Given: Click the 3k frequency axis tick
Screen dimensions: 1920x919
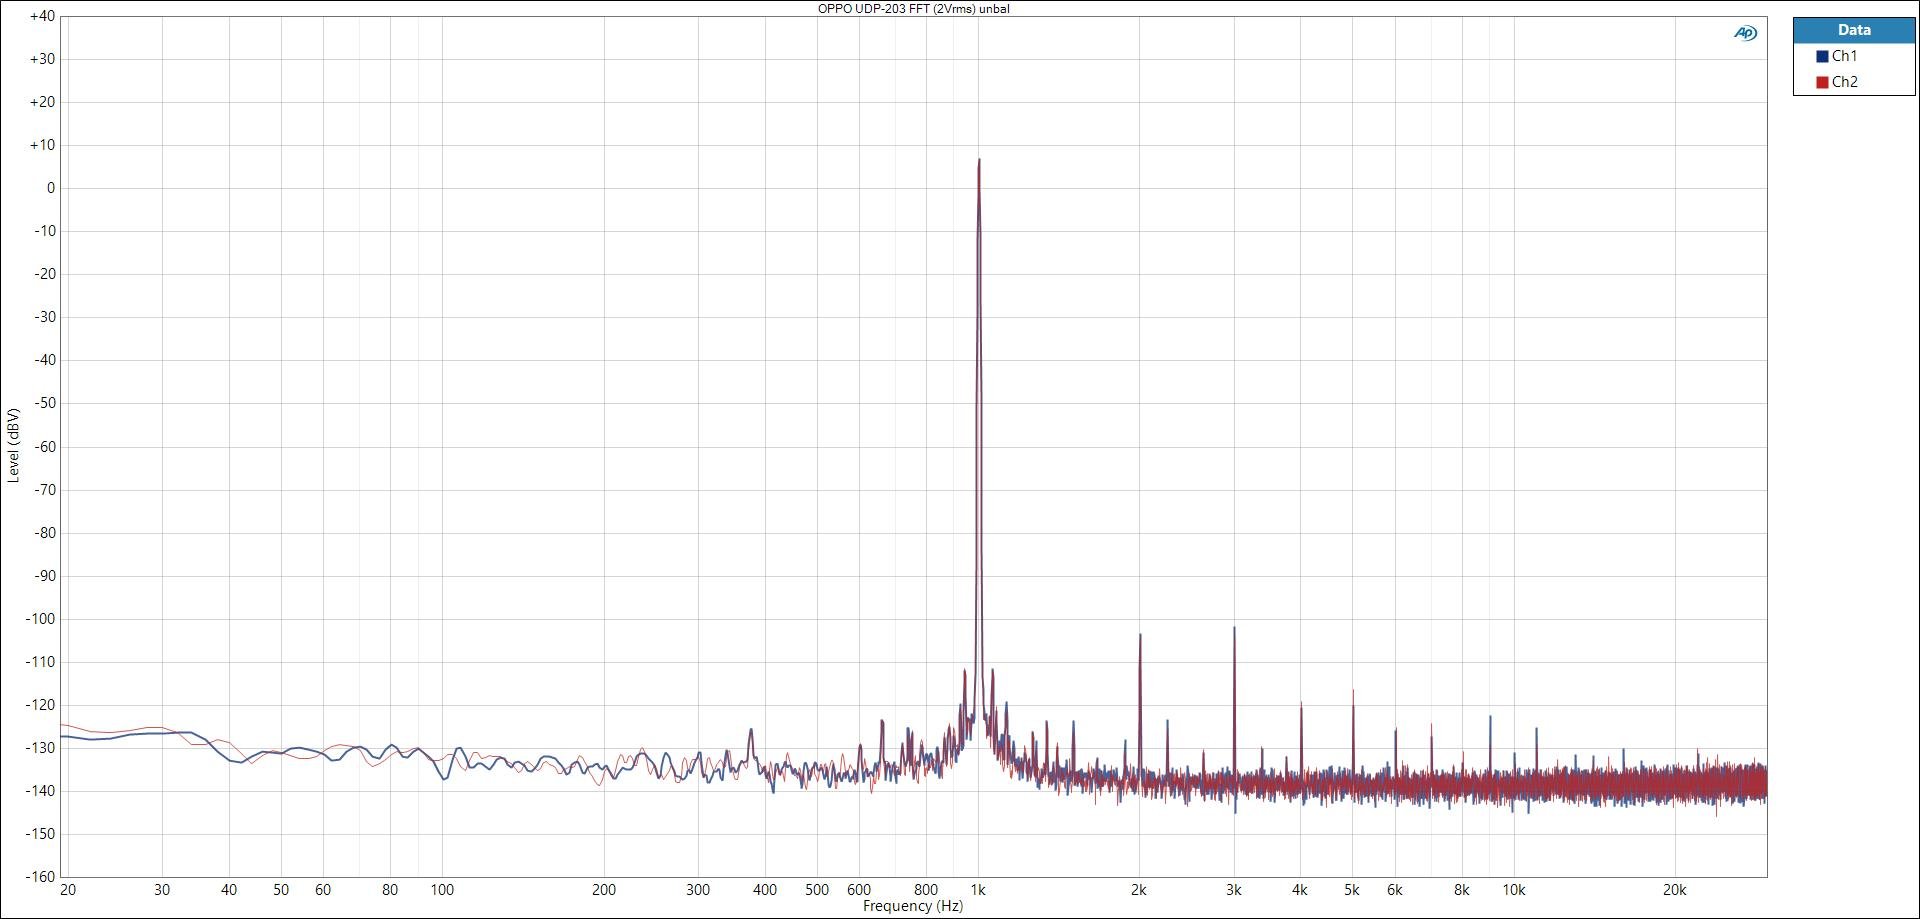Looking at the screenshot, I should [1234, 890].
